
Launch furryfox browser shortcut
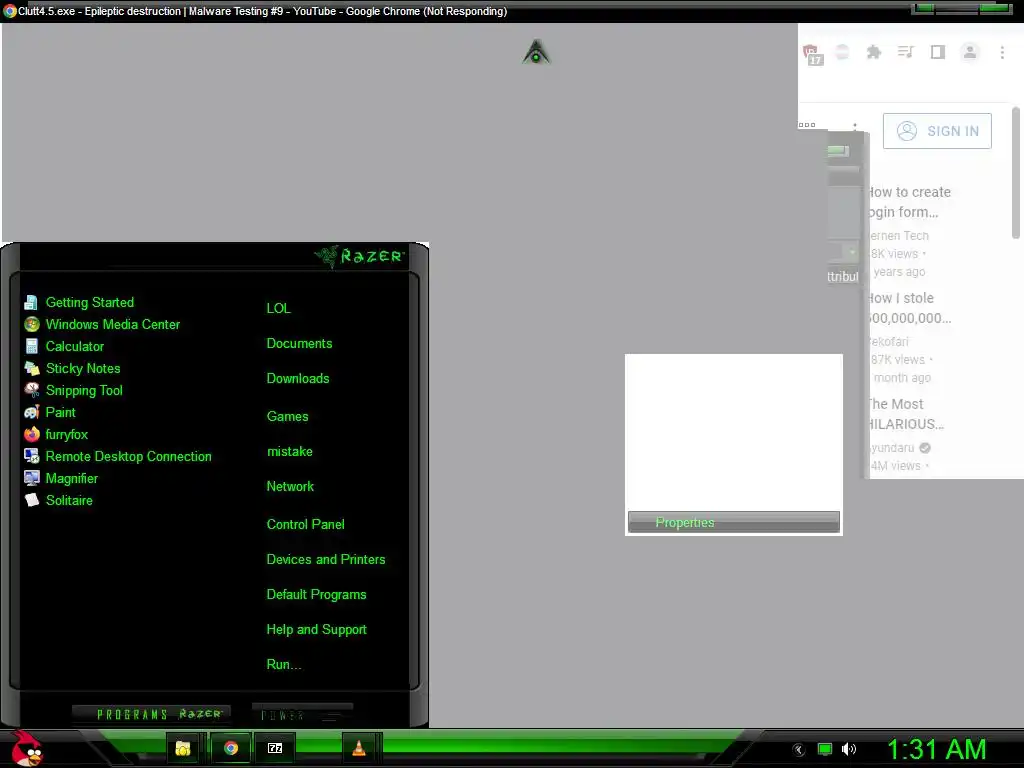56,434
